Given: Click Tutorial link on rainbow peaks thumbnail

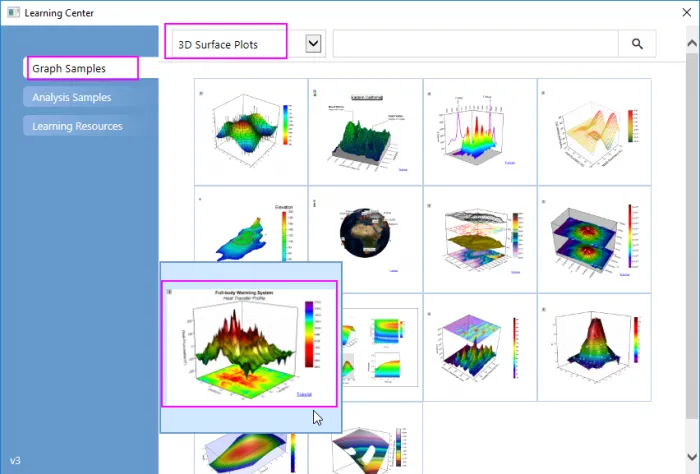Looking at the screenshot, I should coord(509,163).
